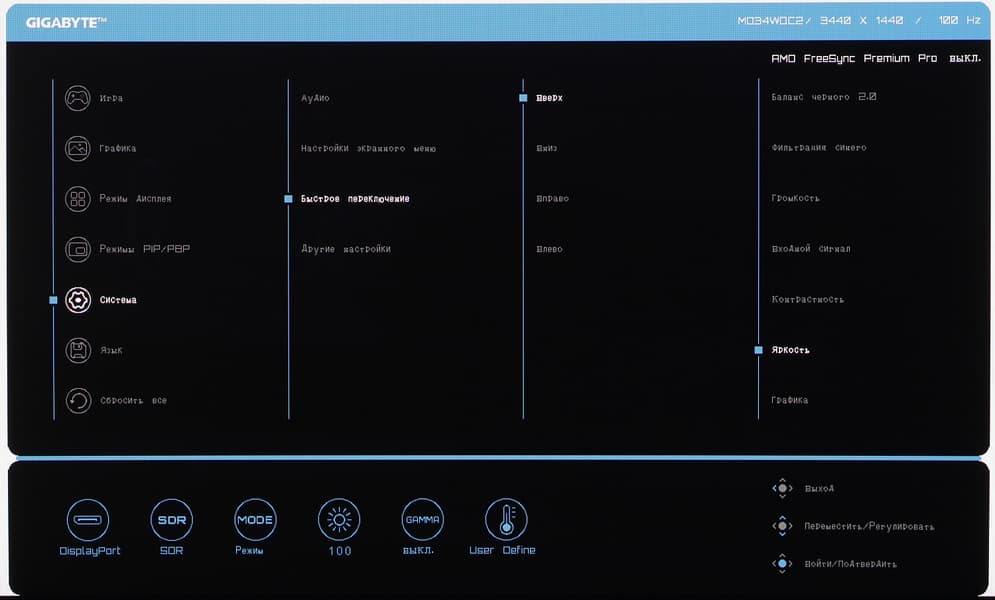Click the Войти/Подтвердить hint label

pos(850,564)
